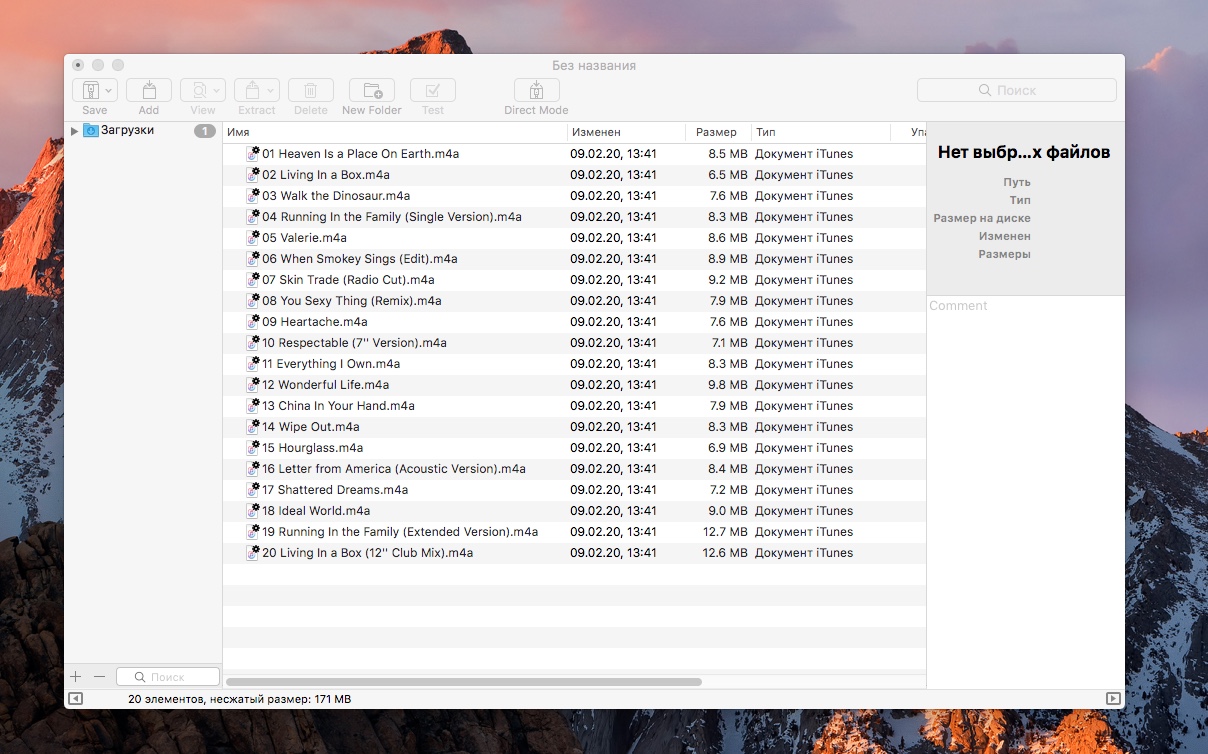Open the Save button dropdown arrow
This screenshot has height=754, width=1208.
pyautogui.click(x=108, y=90)
